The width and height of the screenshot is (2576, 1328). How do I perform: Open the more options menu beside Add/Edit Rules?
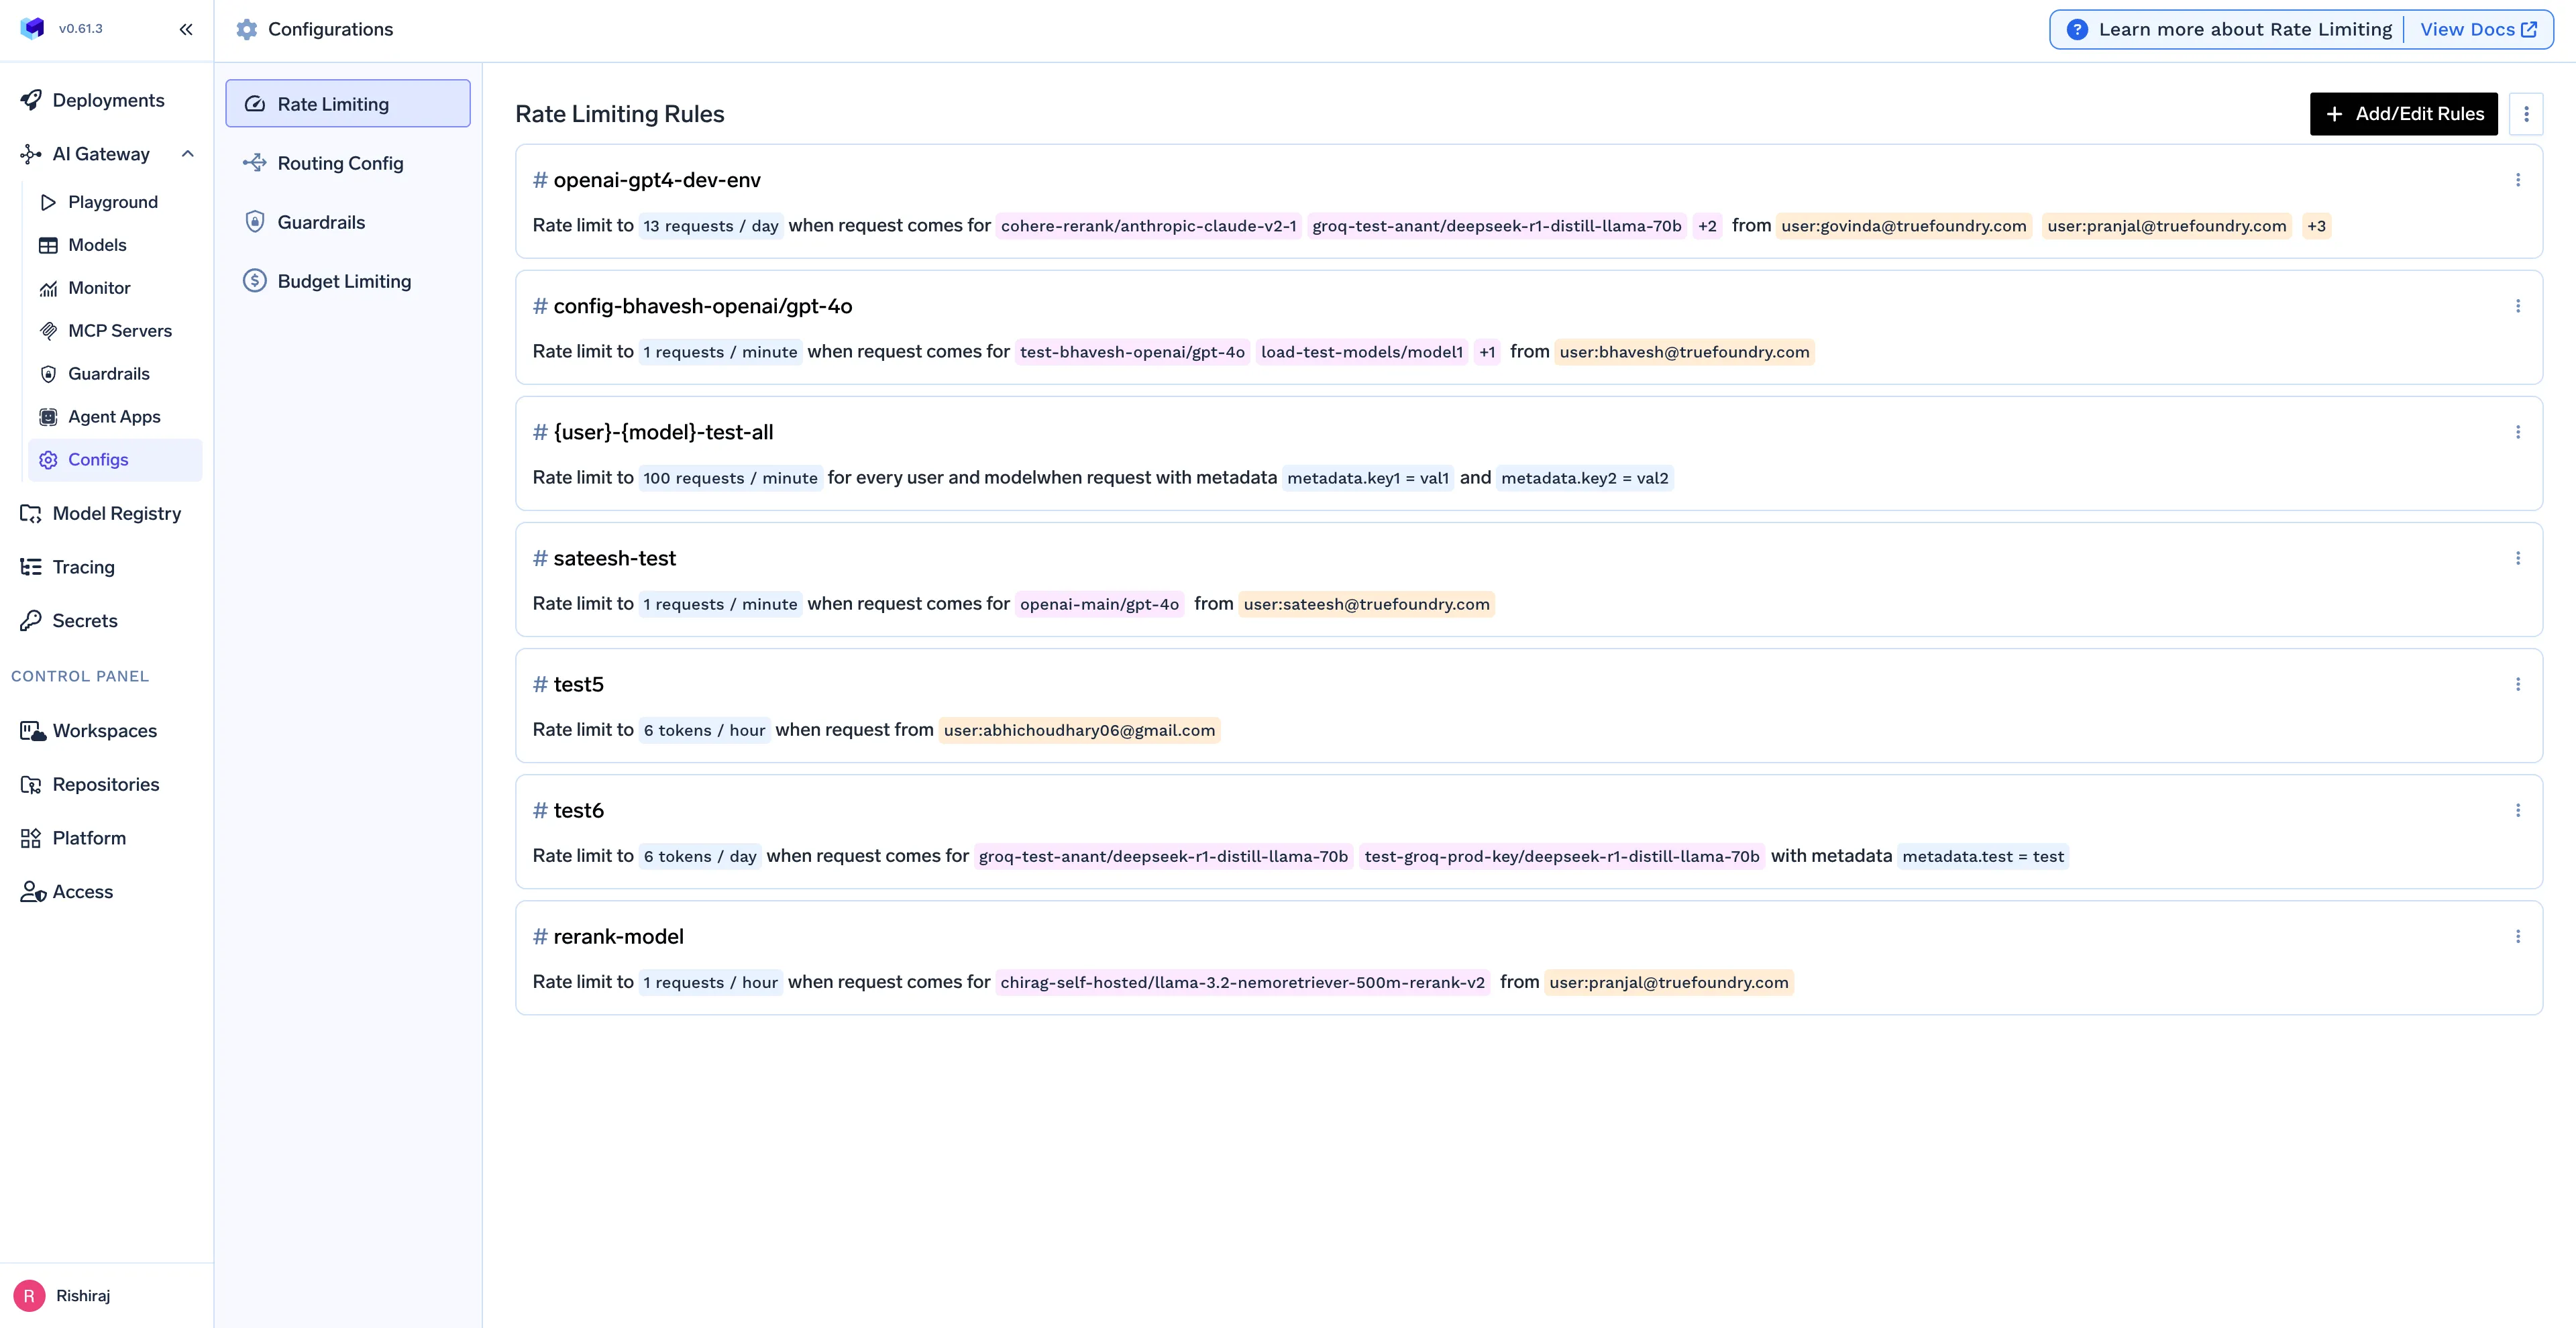click(x=2525, y=114)
